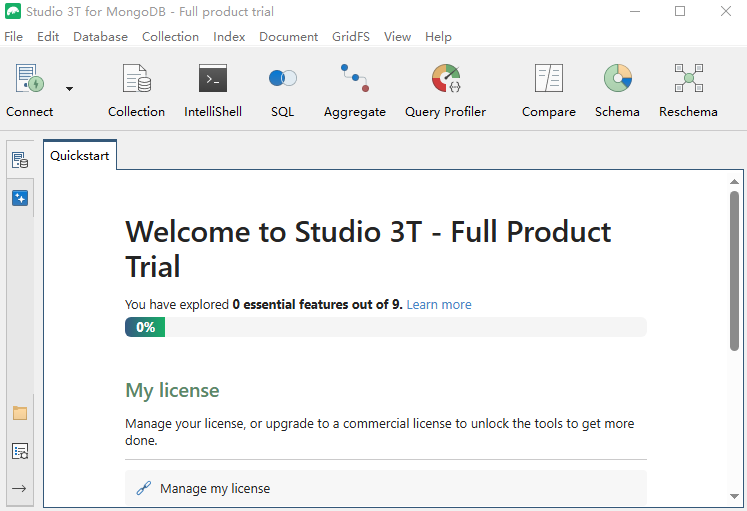Click the 0% features progress bar
The width and height of the screenshot is (747, 511).
click(x=386, y=327)
